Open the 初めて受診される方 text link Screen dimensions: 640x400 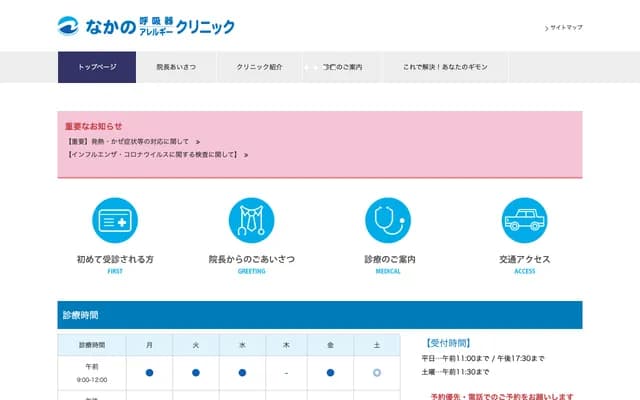click(x=115, y=259)
